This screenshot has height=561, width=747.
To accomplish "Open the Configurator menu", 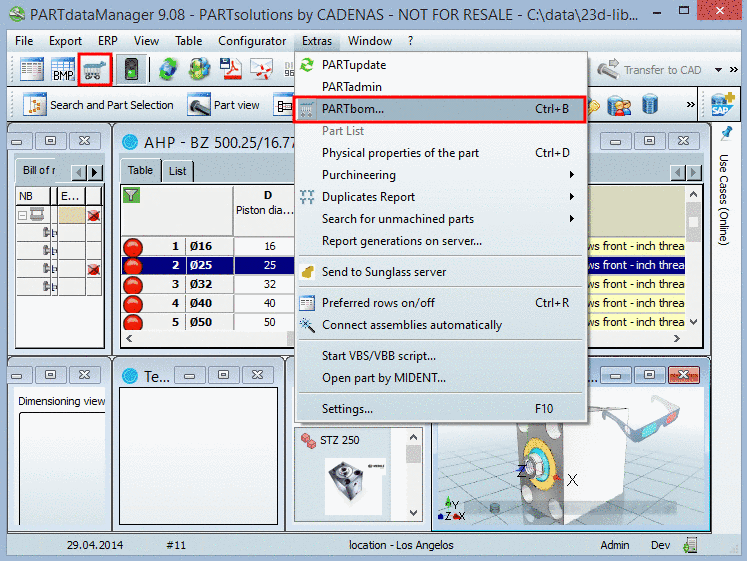I will (252, 41).
